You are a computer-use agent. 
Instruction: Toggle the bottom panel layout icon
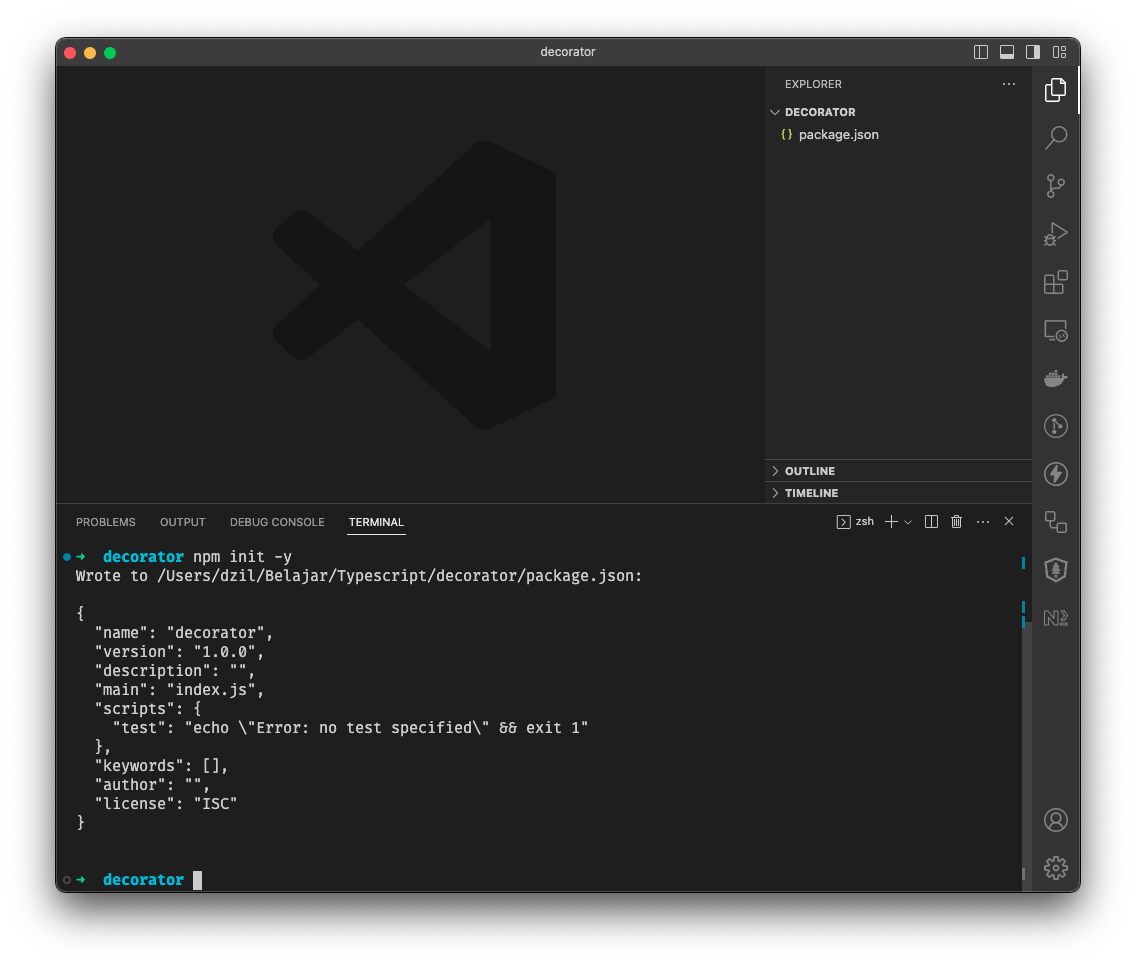(1007, 52)
